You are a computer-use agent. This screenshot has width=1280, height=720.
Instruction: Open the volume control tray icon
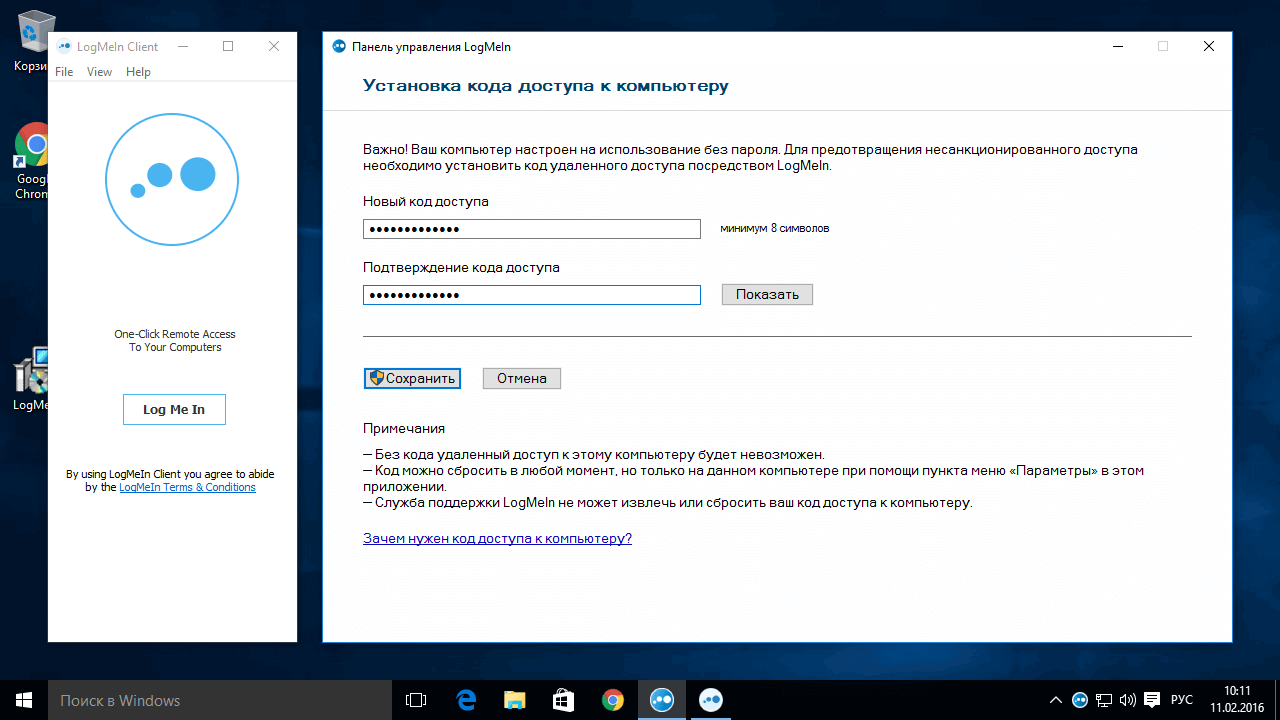(x=1128, y=700)
